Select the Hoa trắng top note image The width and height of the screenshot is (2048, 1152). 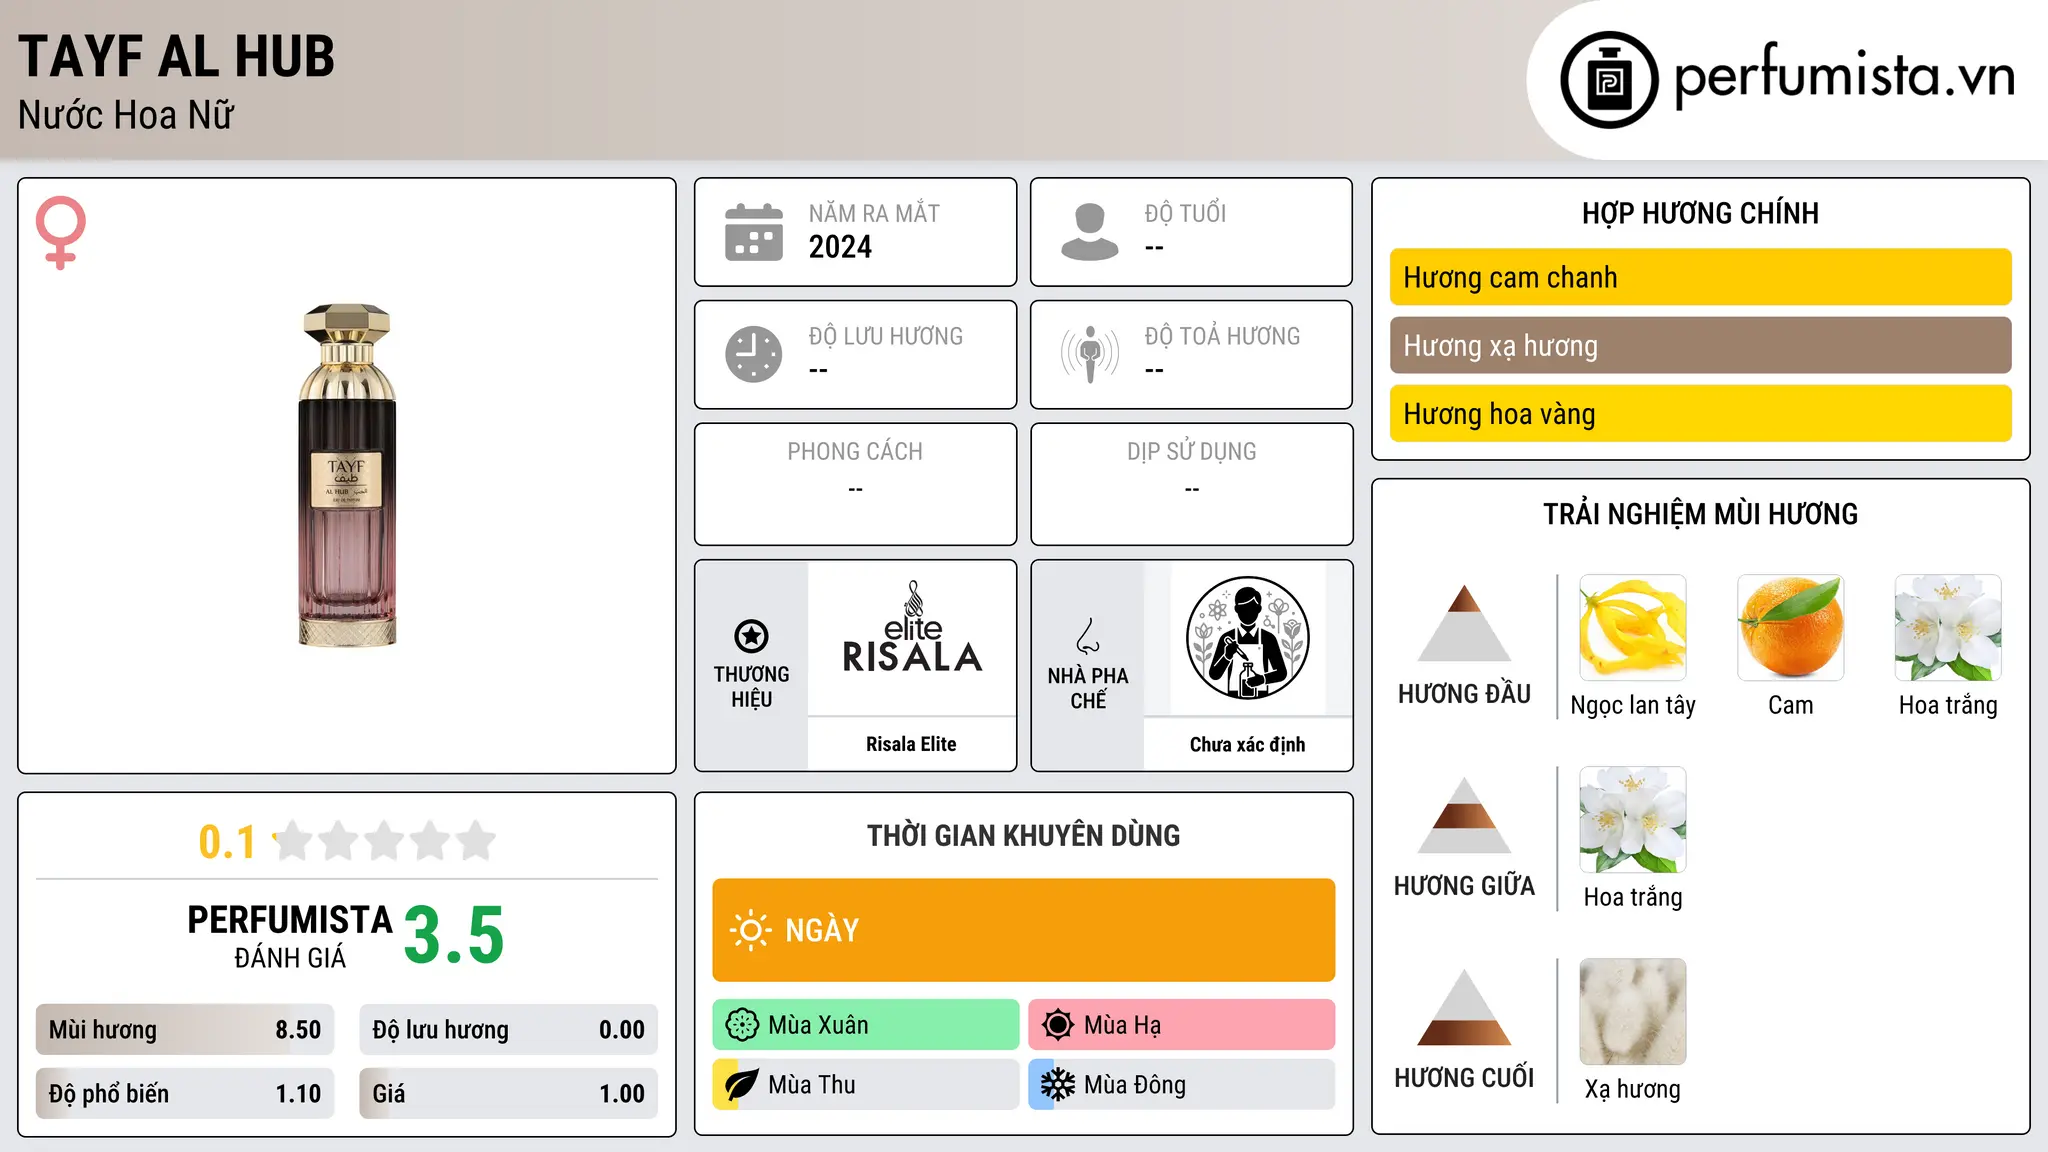[1948, 628]
